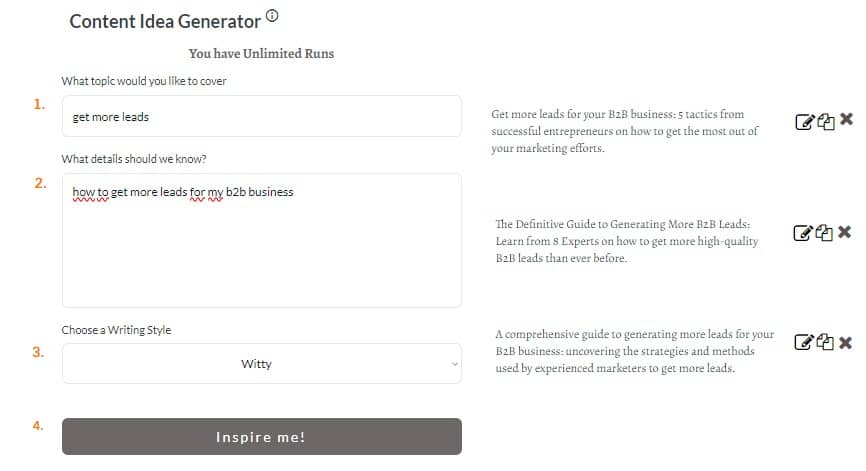The image size is (866, 471).
Task: Click the info icon beside Content Idea Generator
Action: click(x=272, y=16)
